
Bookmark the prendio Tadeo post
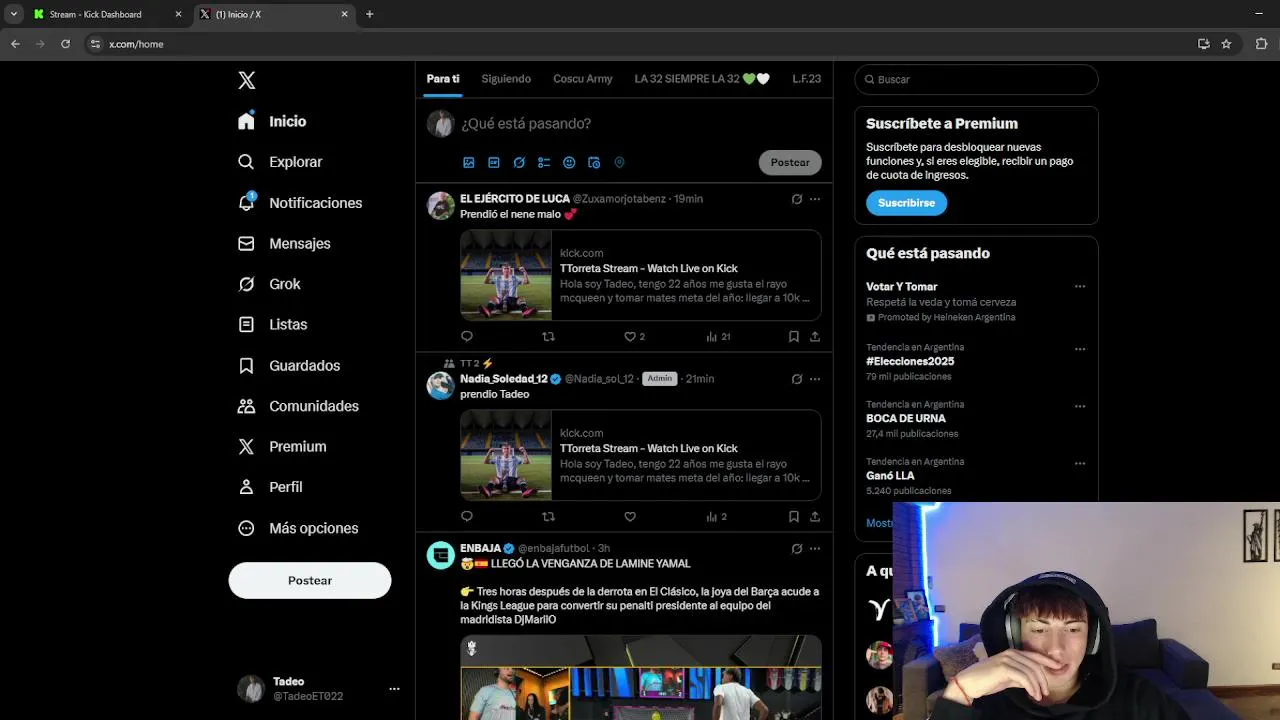794,517
